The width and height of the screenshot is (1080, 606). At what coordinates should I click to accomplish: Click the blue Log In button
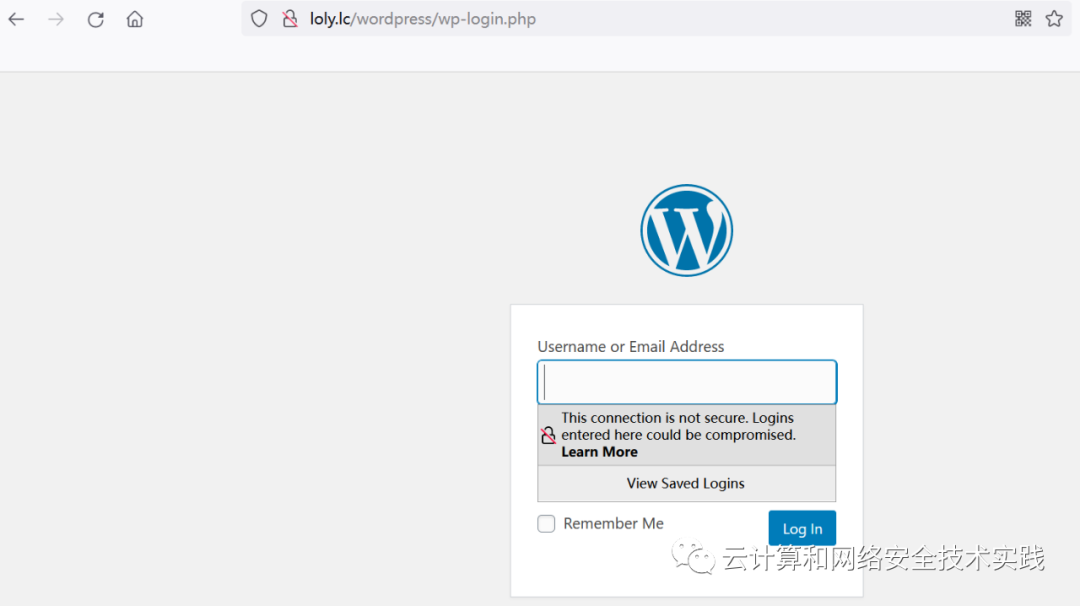[x=802, y=528]
